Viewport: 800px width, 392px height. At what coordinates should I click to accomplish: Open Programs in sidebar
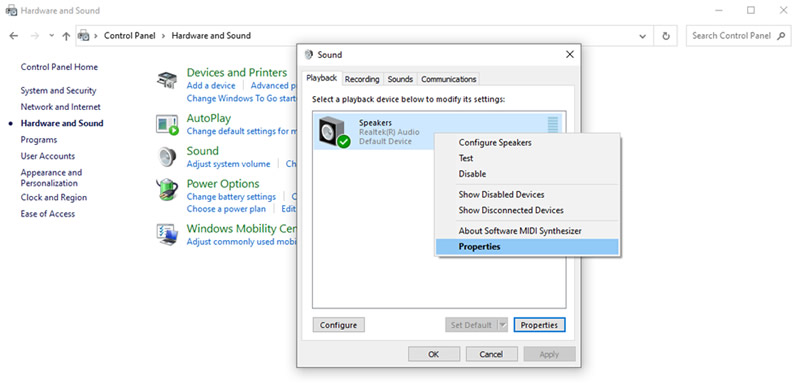click(39, 139)
